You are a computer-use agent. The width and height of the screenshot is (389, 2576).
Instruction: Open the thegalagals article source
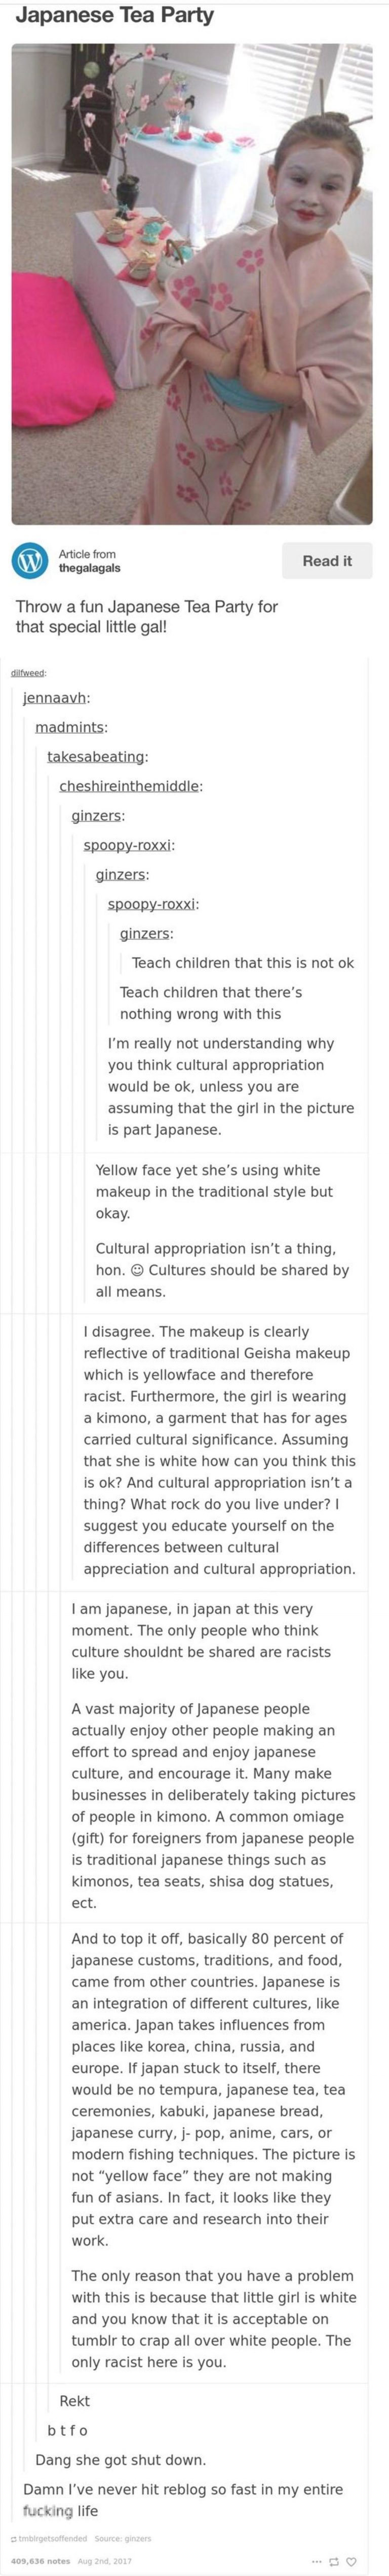click(89, 567)
